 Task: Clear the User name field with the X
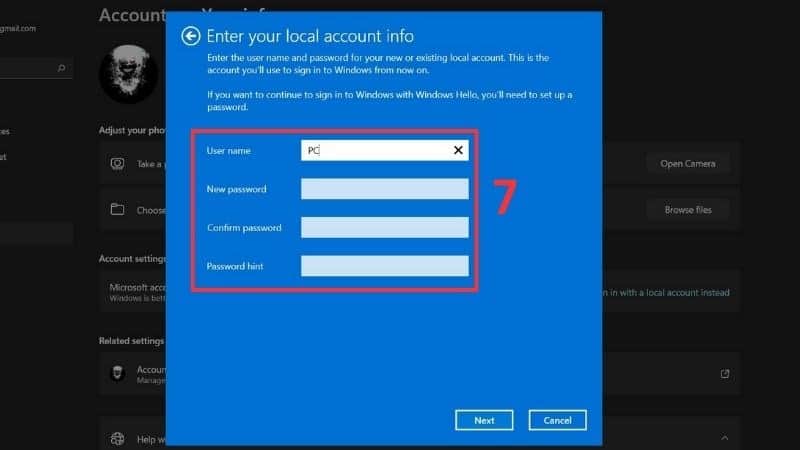pos(458,150)
